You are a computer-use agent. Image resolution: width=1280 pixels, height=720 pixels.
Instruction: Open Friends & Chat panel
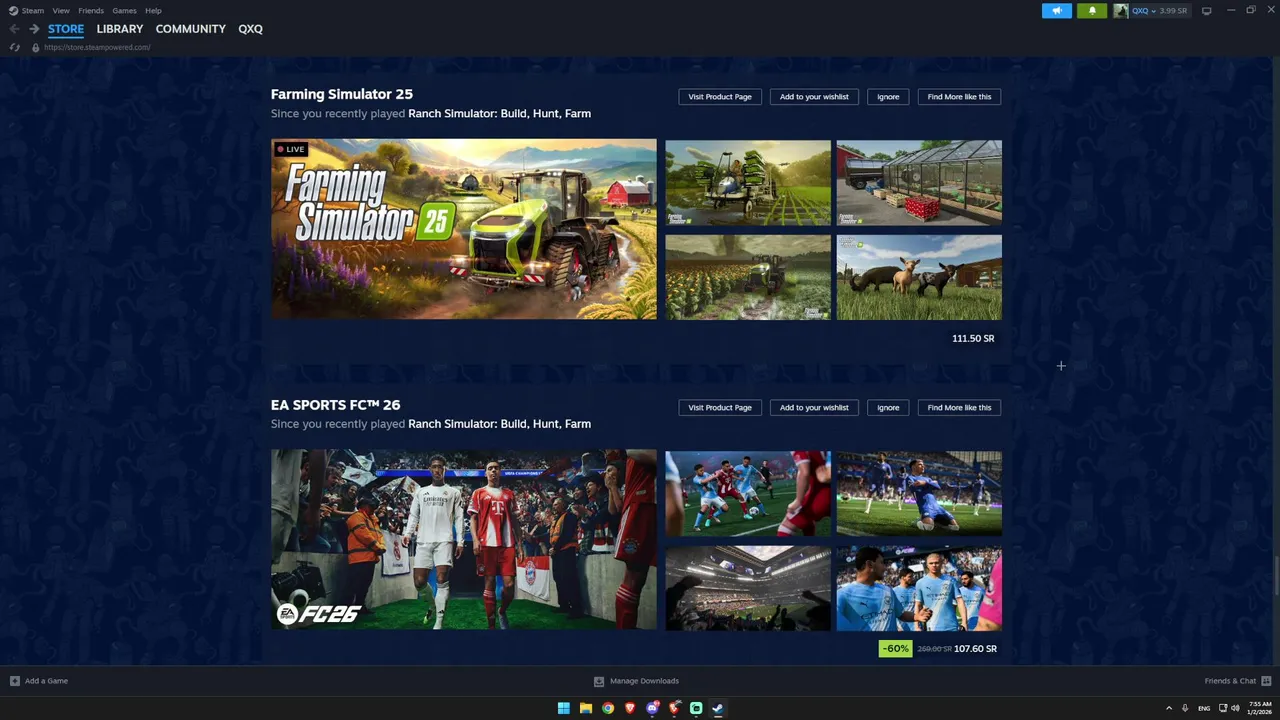click(1230, 681)
